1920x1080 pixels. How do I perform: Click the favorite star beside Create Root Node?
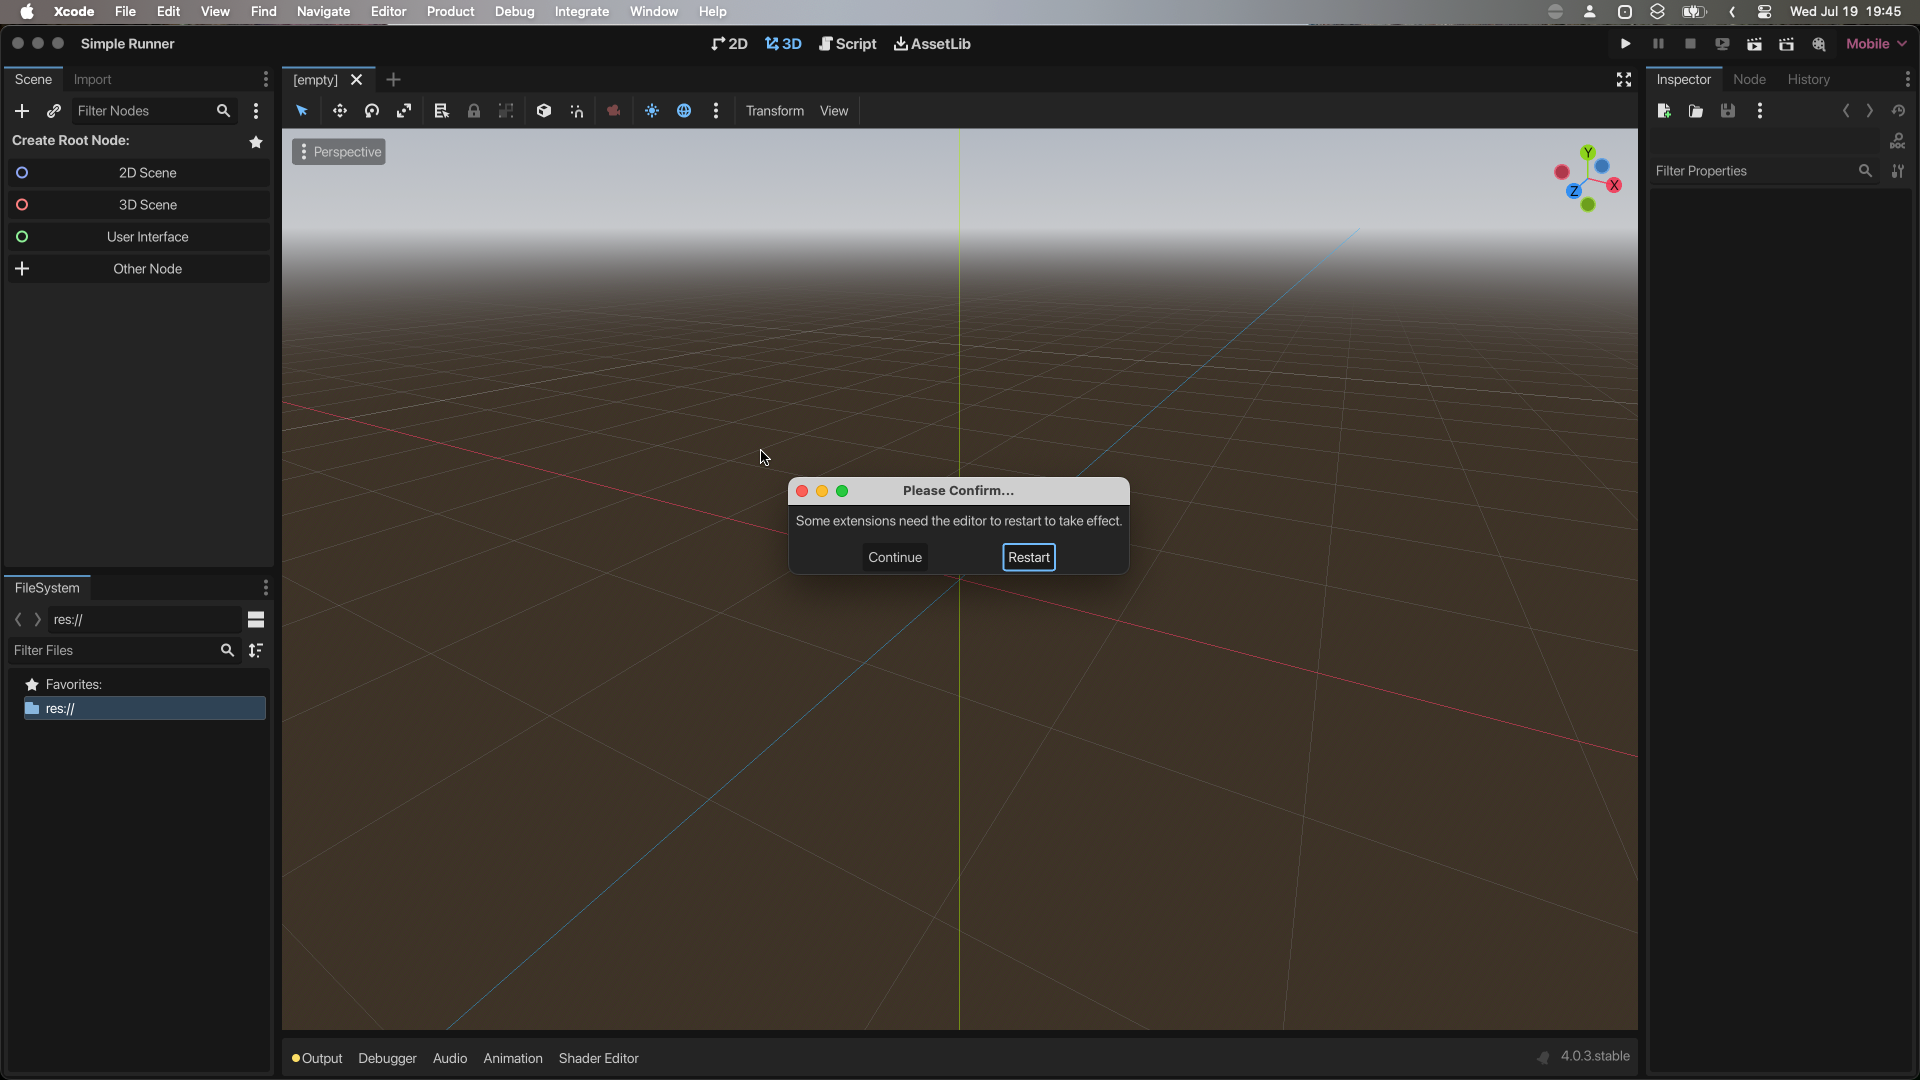256,142
